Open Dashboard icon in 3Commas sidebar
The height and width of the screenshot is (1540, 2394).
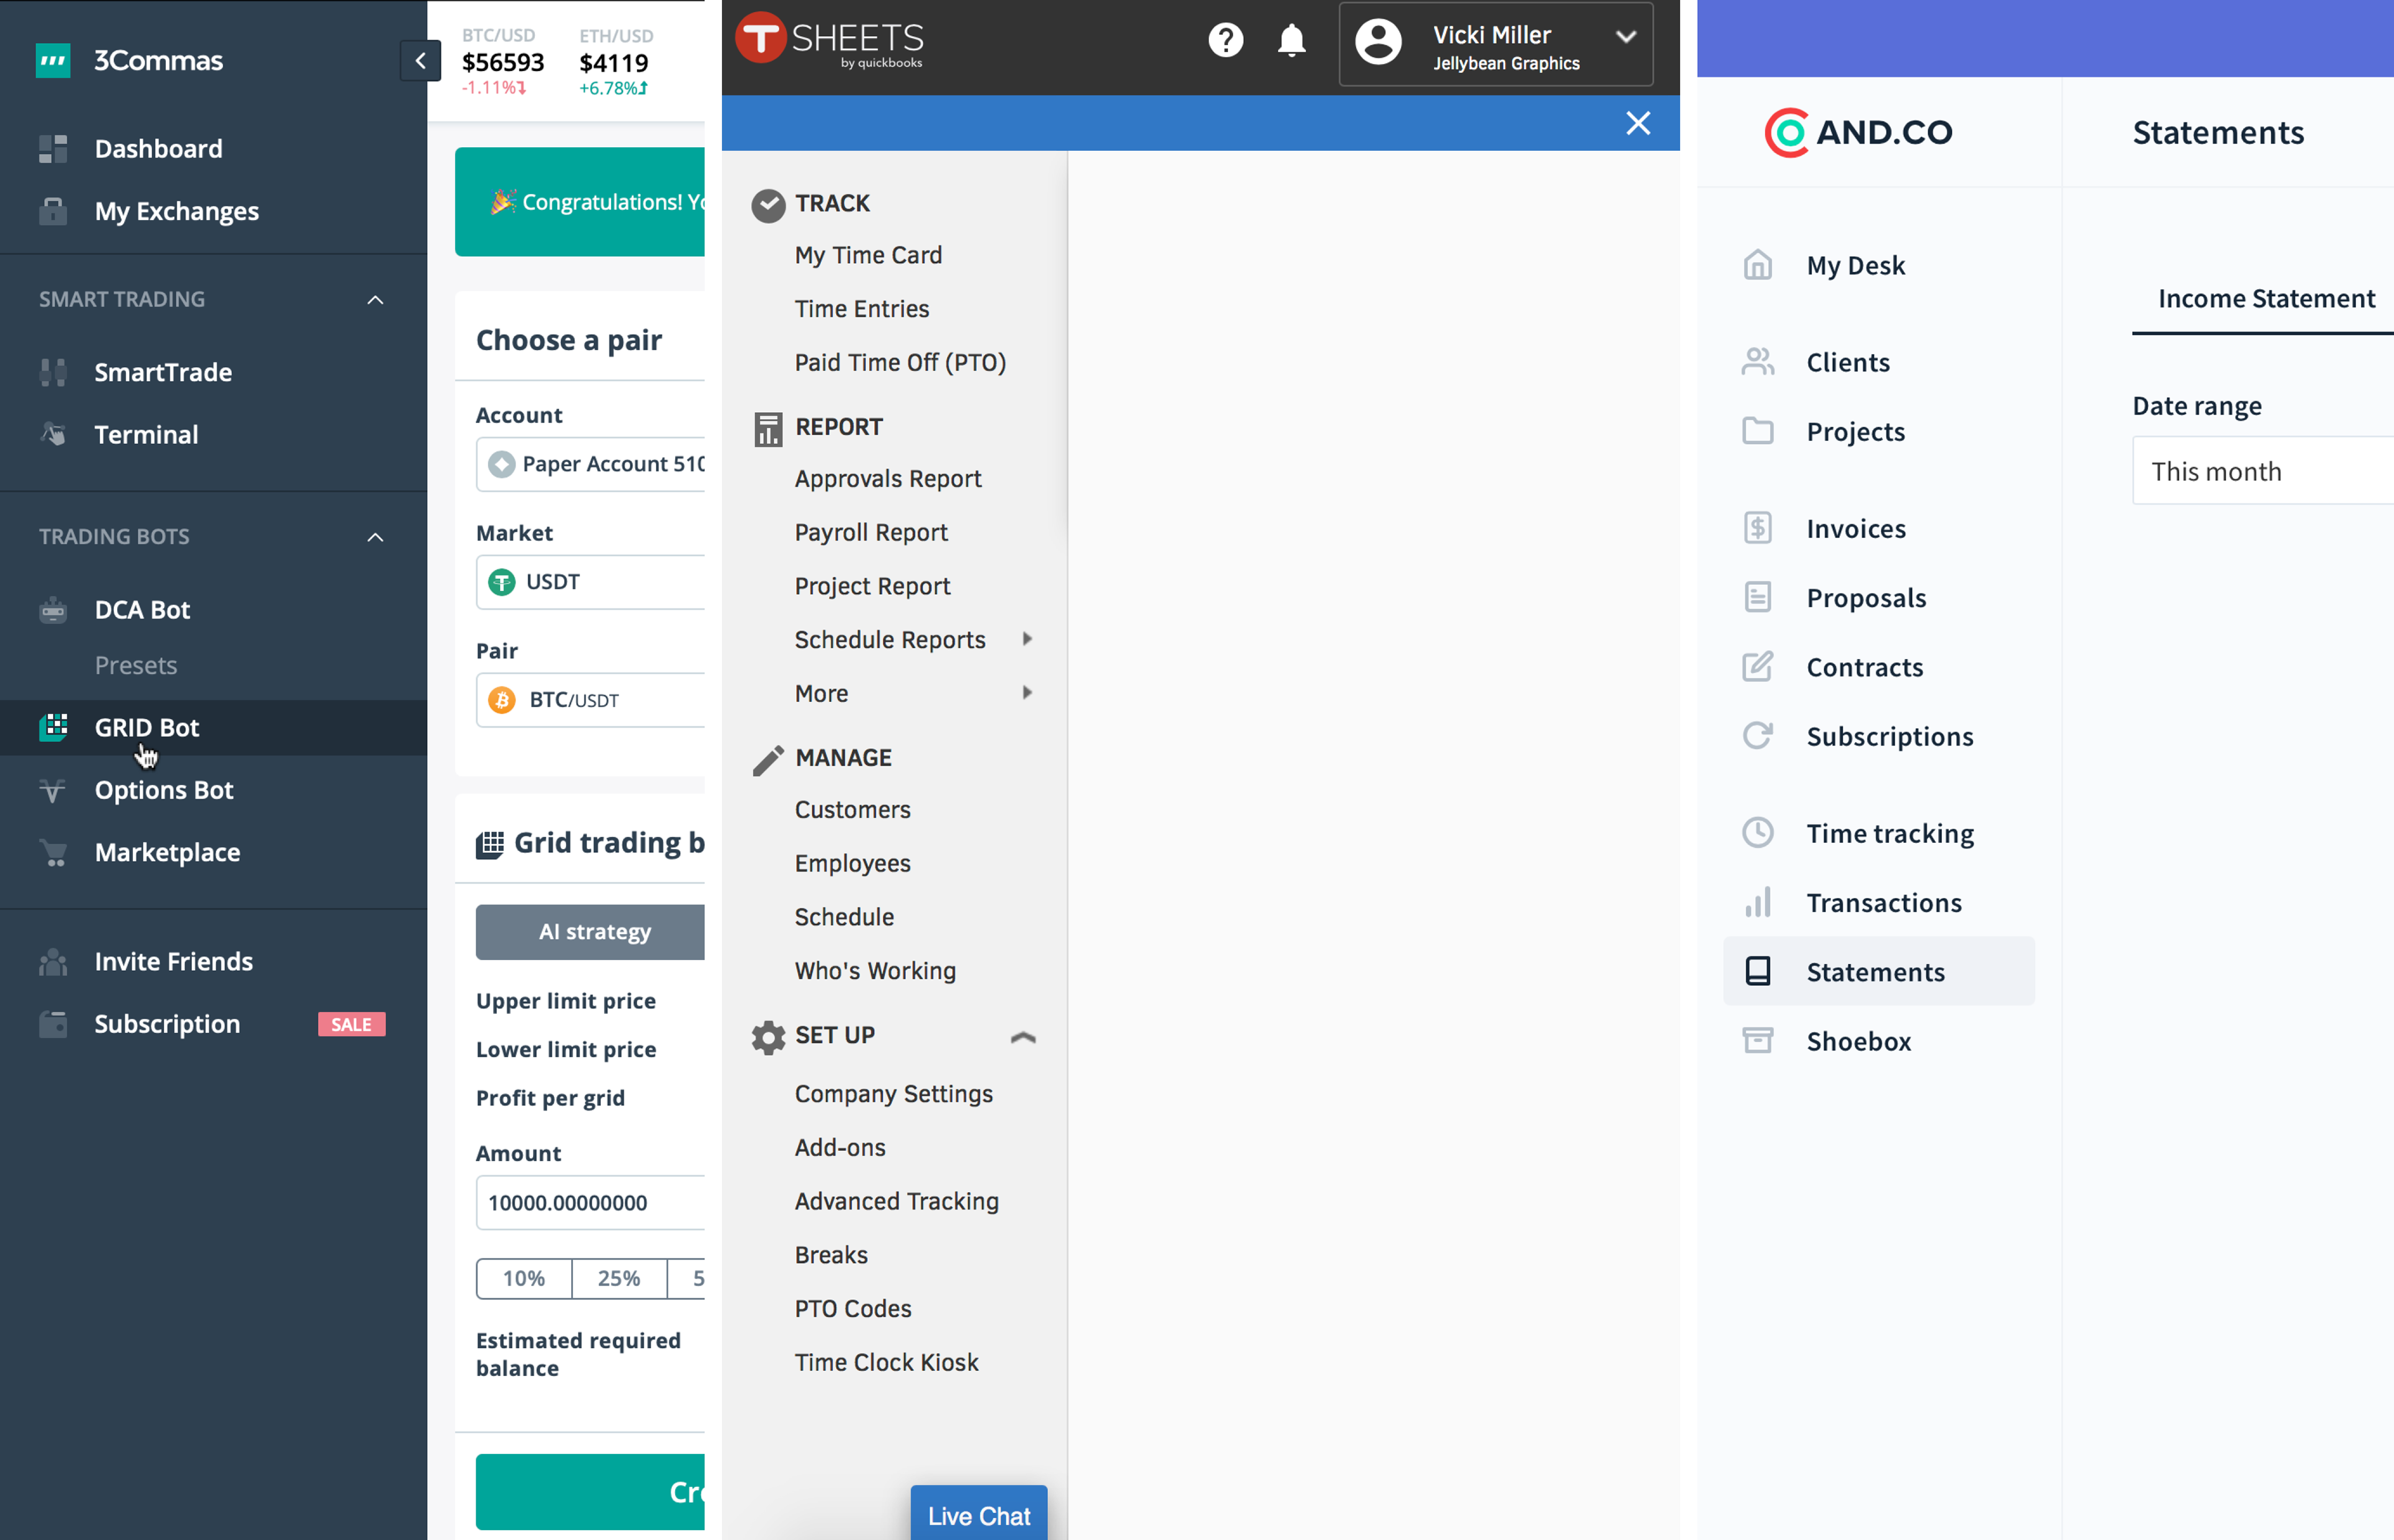[x=53, y=149]
